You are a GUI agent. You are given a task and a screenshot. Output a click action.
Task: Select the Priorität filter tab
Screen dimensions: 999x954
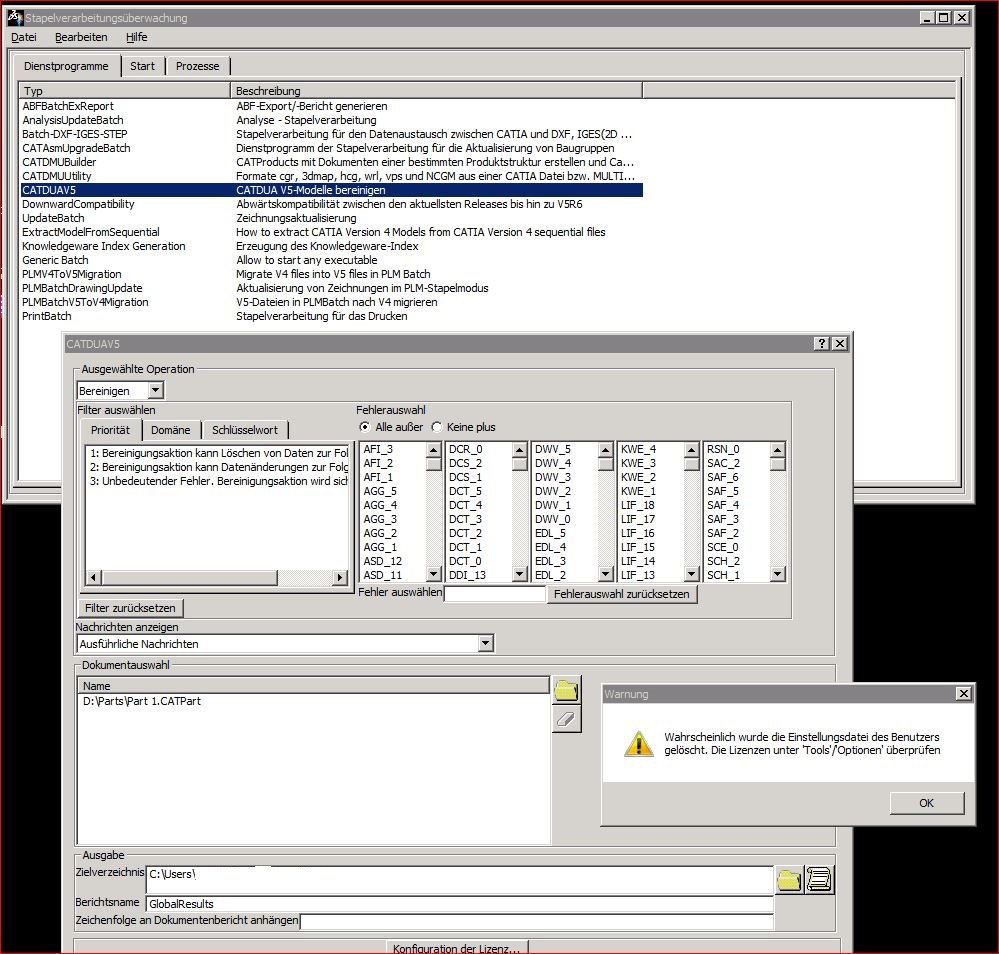pos(110,430)
